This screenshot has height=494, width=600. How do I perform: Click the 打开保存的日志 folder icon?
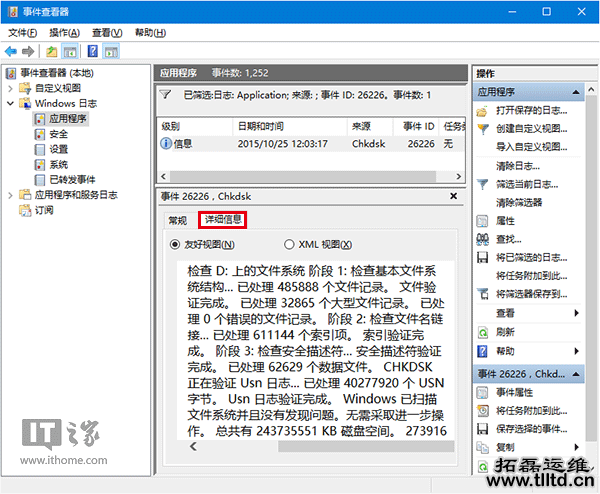coord(482,111)
